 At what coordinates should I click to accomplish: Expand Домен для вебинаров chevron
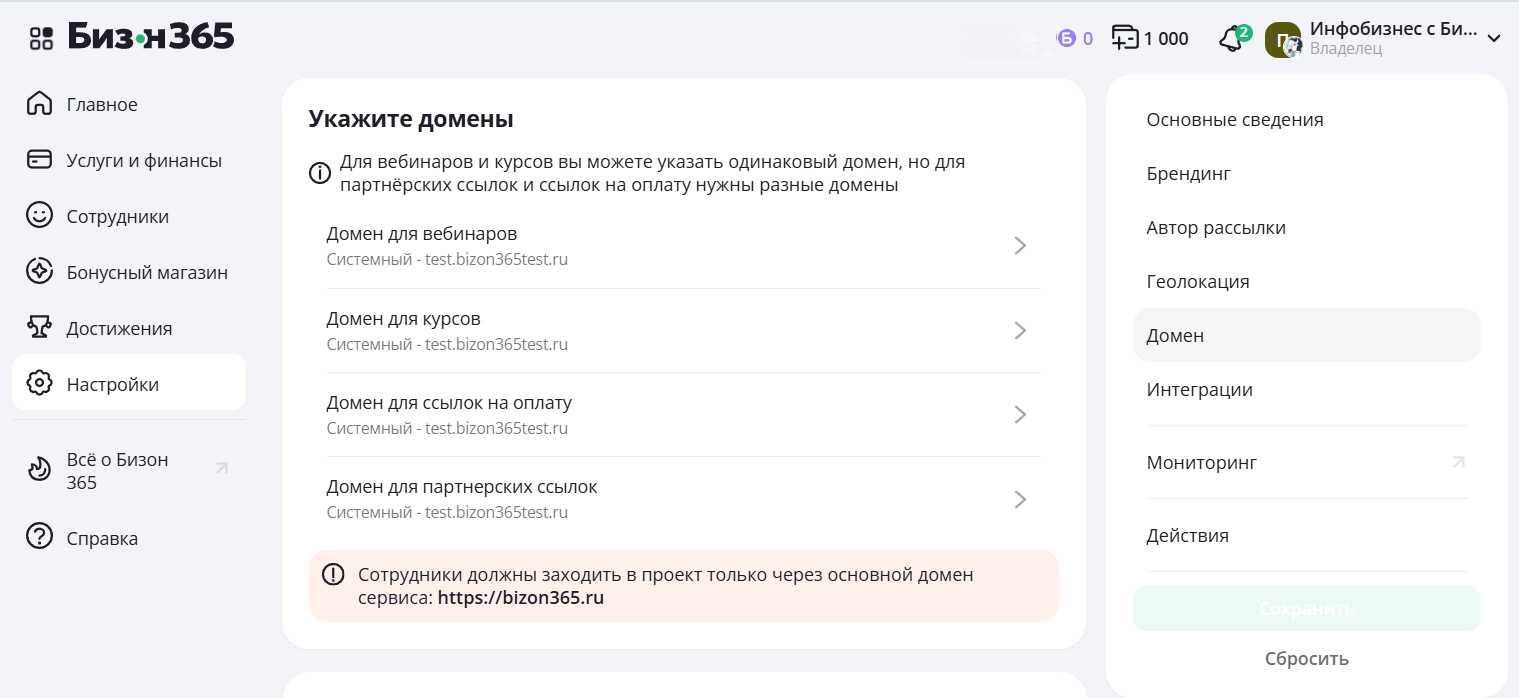1020,246
